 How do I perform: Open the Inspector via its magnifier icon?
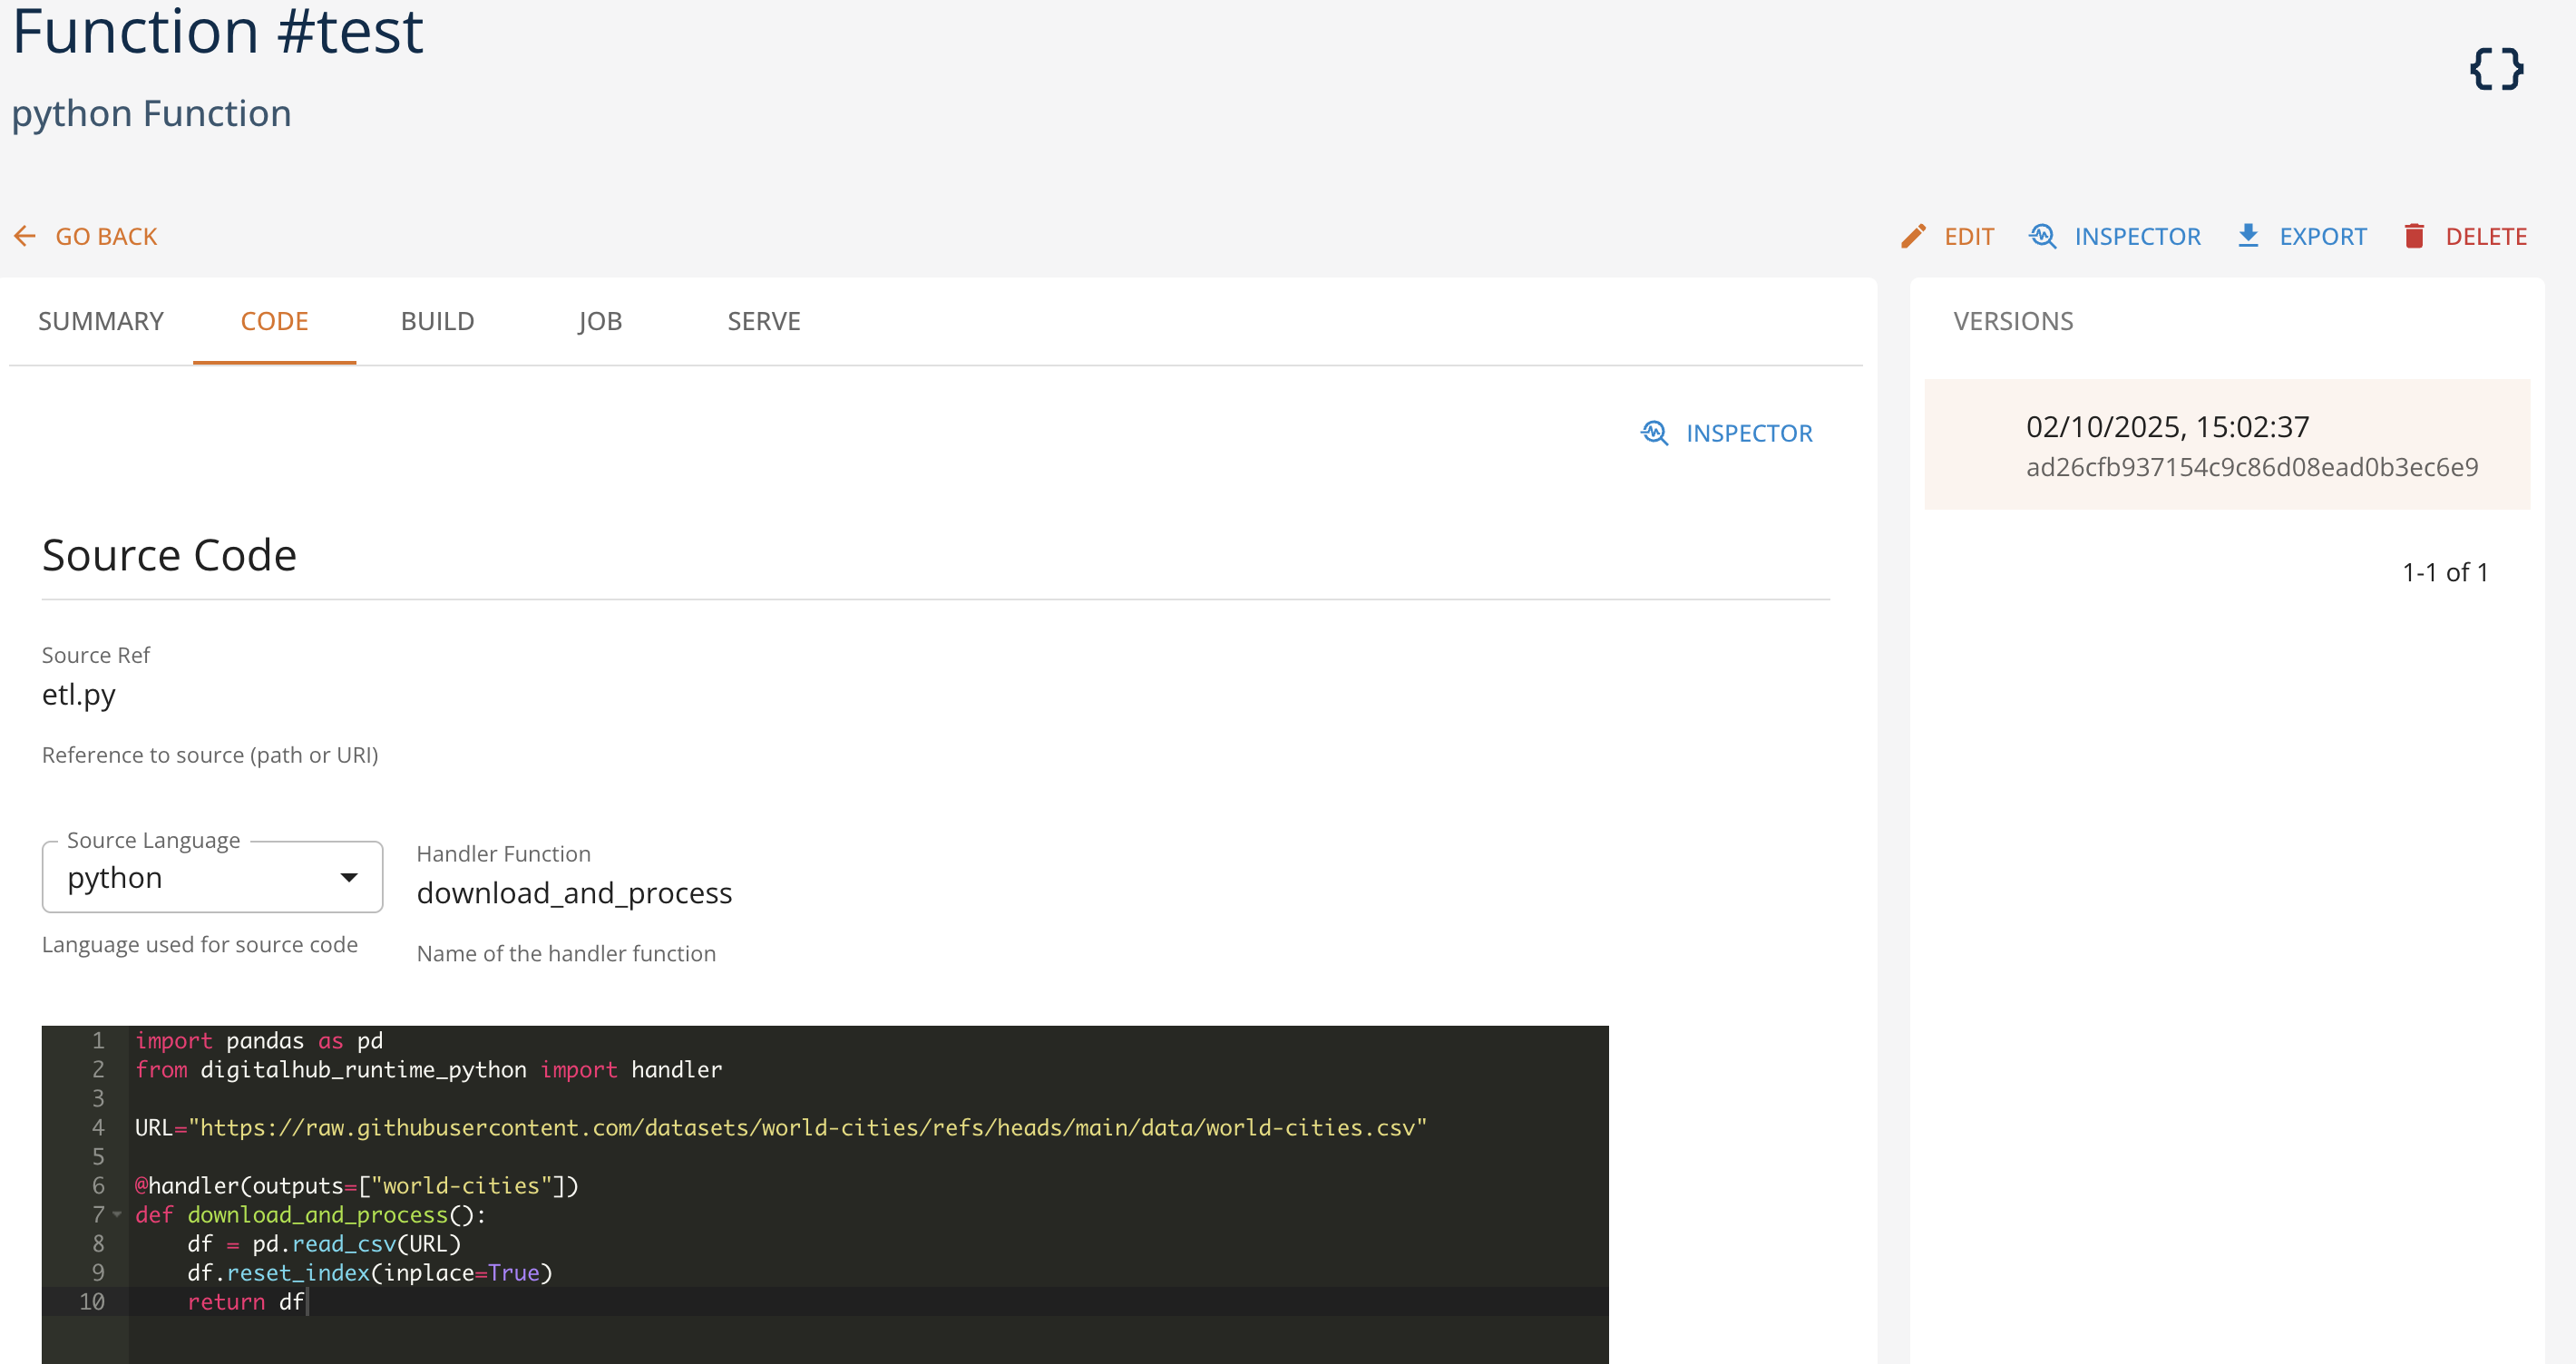2043,235
